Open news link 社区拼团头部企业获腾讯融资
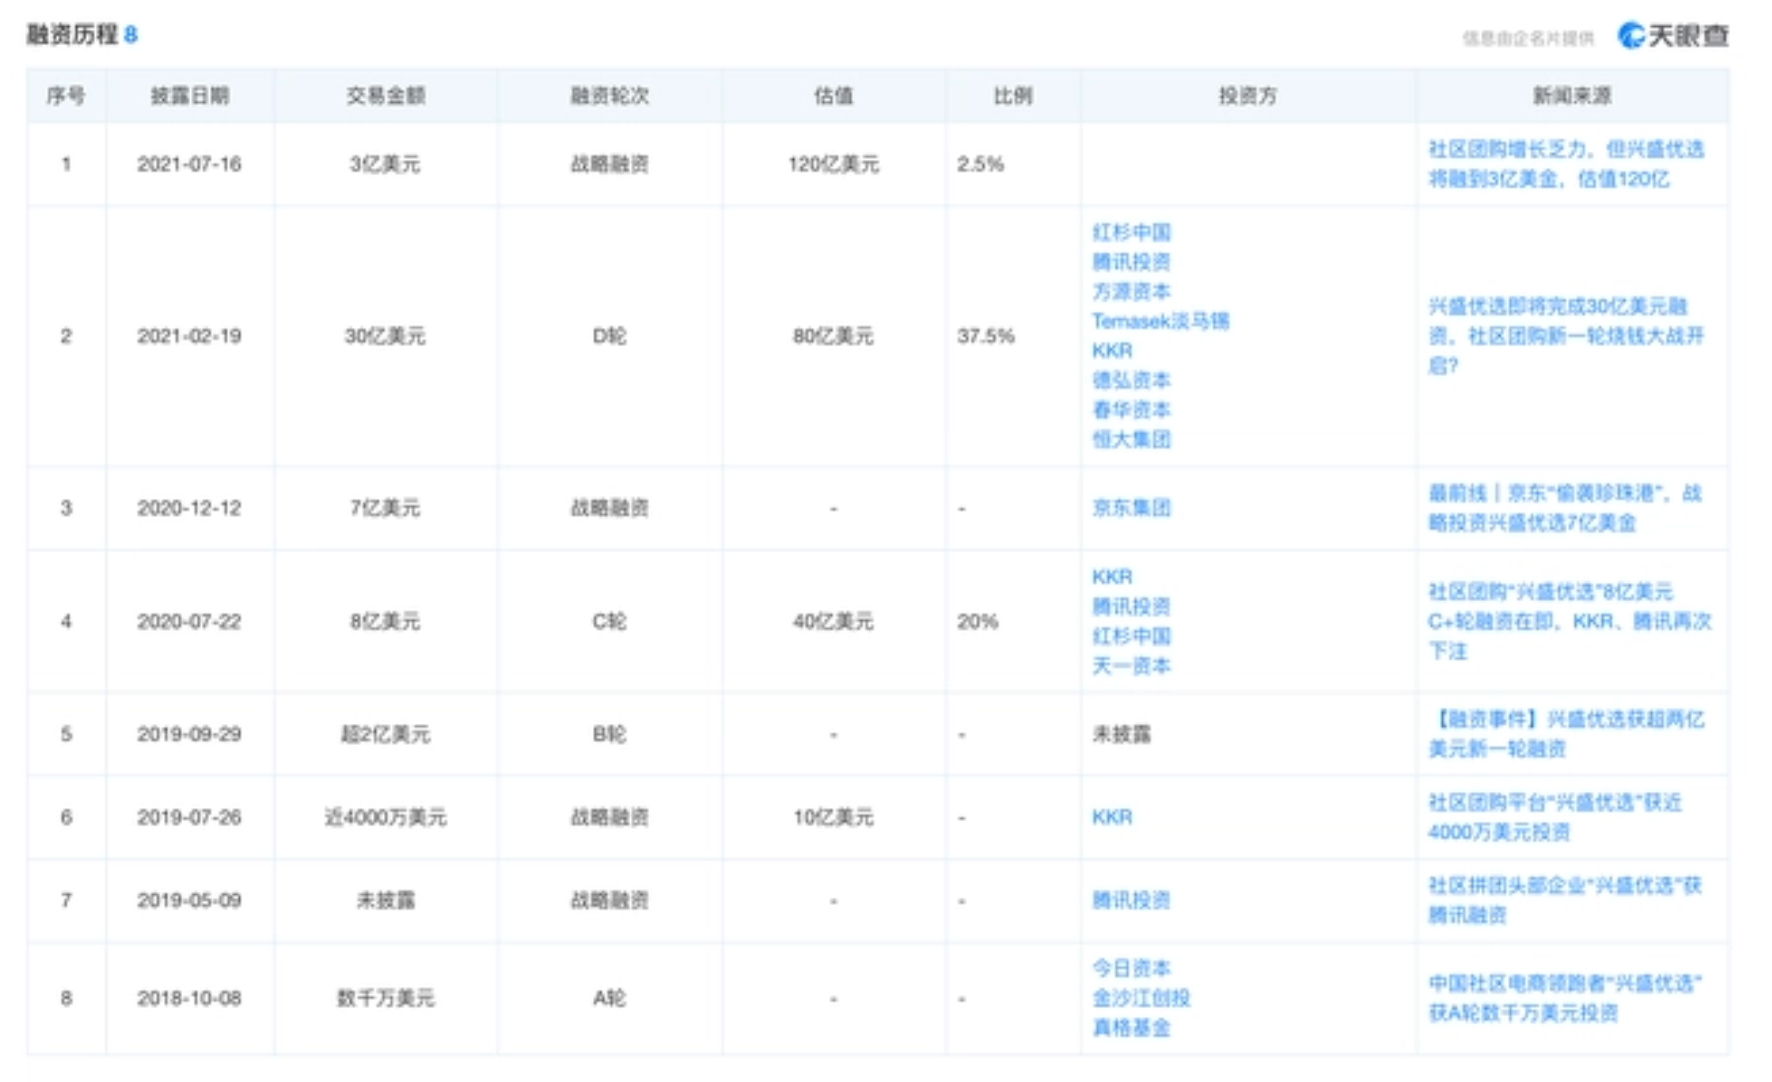1772x1082 pixels. coord(1565,900)
